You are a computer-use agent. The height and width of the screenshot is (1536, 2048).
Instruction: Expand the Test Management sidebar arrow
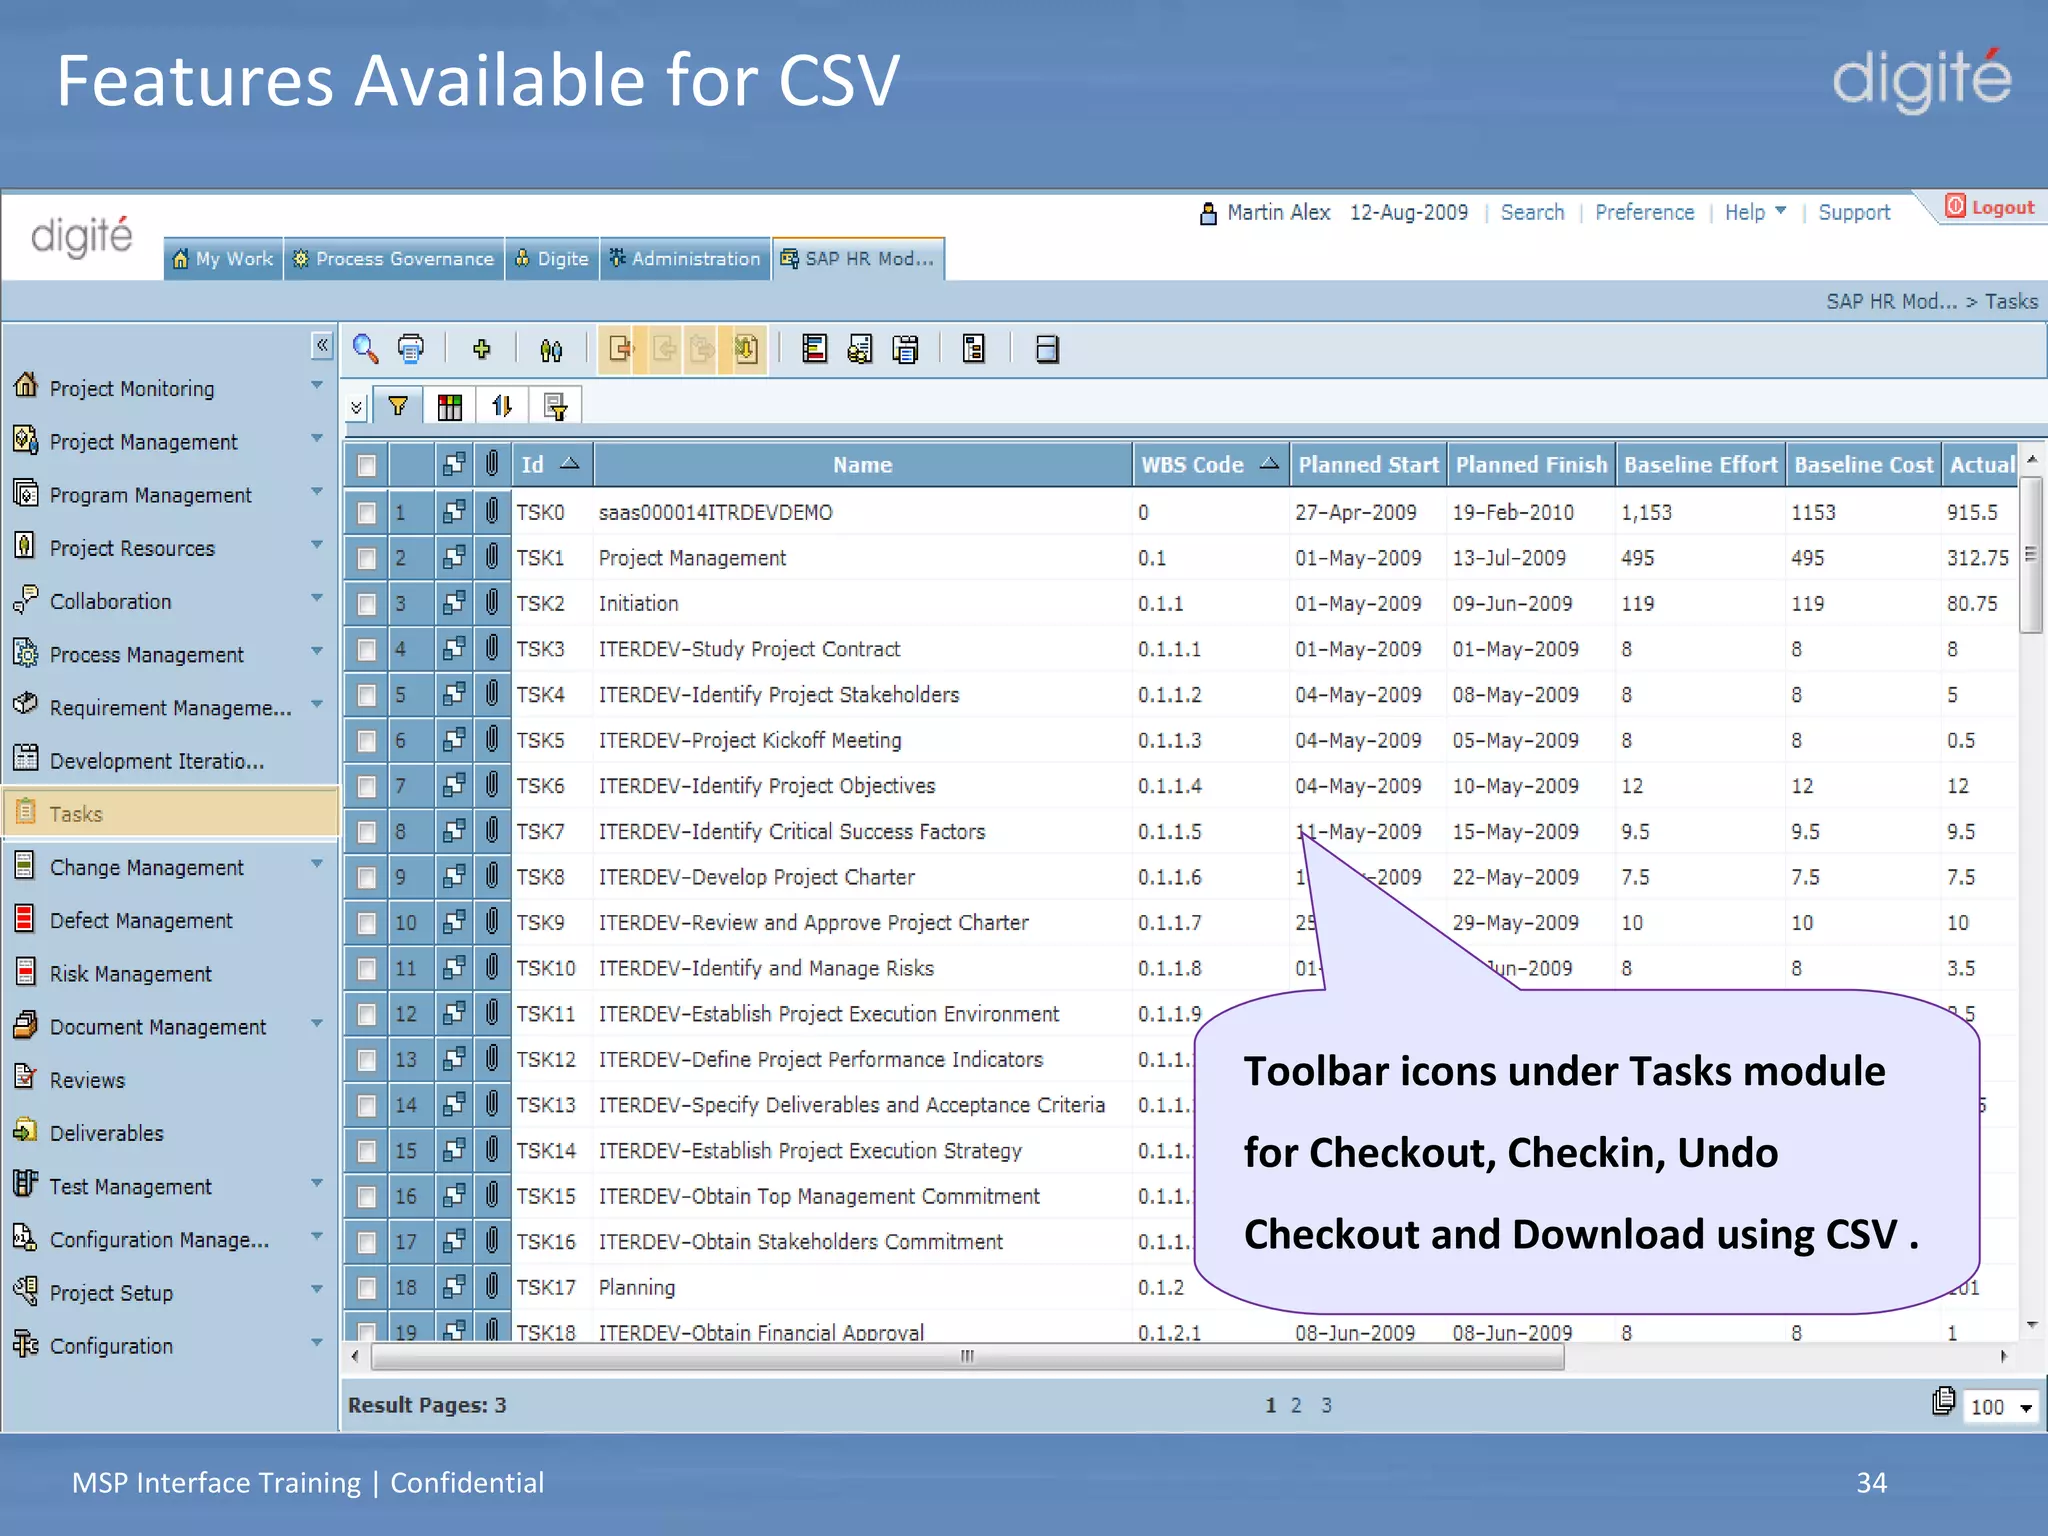coord(317,1182)
